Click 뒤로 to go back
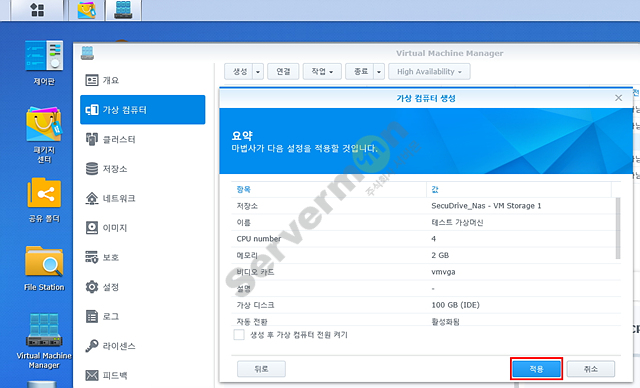This screenshot has width=640, height=388. (x=261, y=369)
